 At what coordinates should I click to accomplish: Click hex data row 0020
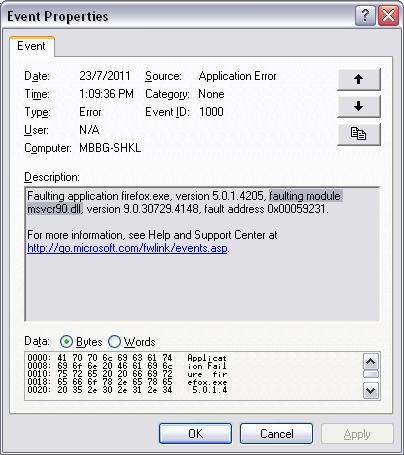point(127,390)
